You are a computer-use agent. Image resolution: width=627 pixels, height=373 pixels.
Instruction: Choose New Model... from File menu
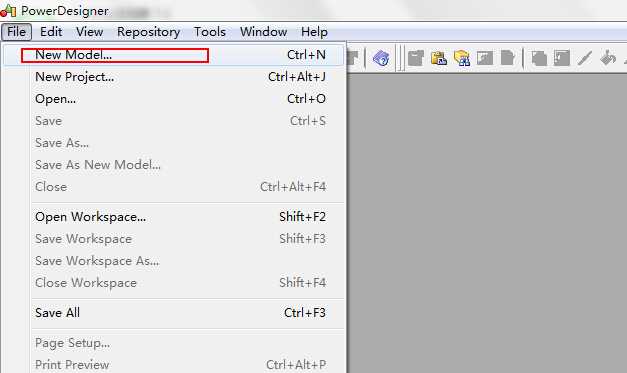coord(174,55)
